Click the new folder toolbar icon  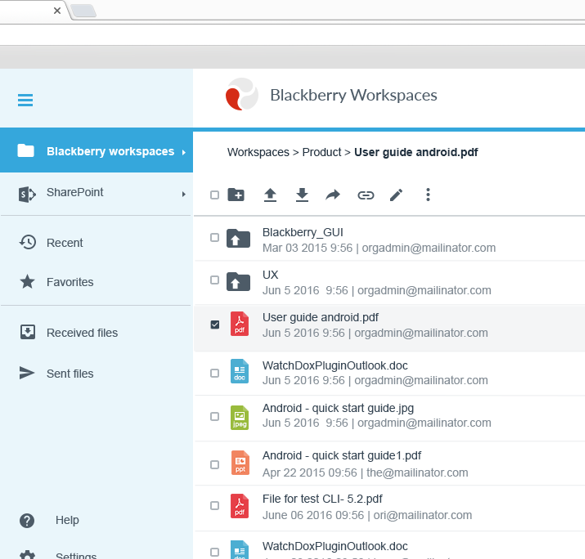[236, 195]
